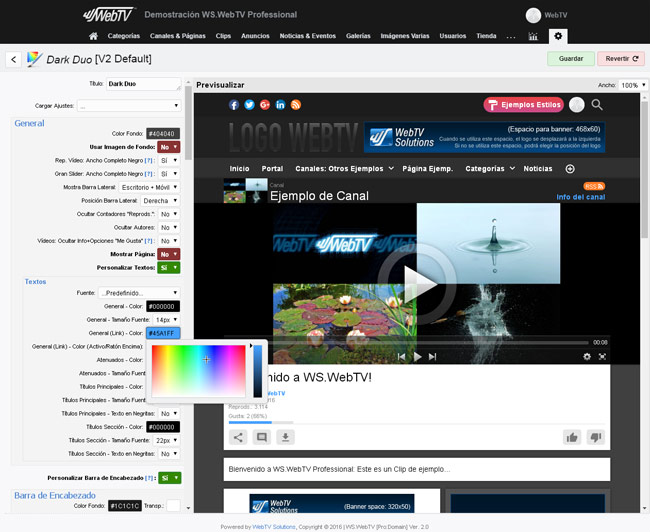The height and width of the screenshot is (532, 650).
Task: Click the small play control in player bar
Action: (x=417, y=357)
